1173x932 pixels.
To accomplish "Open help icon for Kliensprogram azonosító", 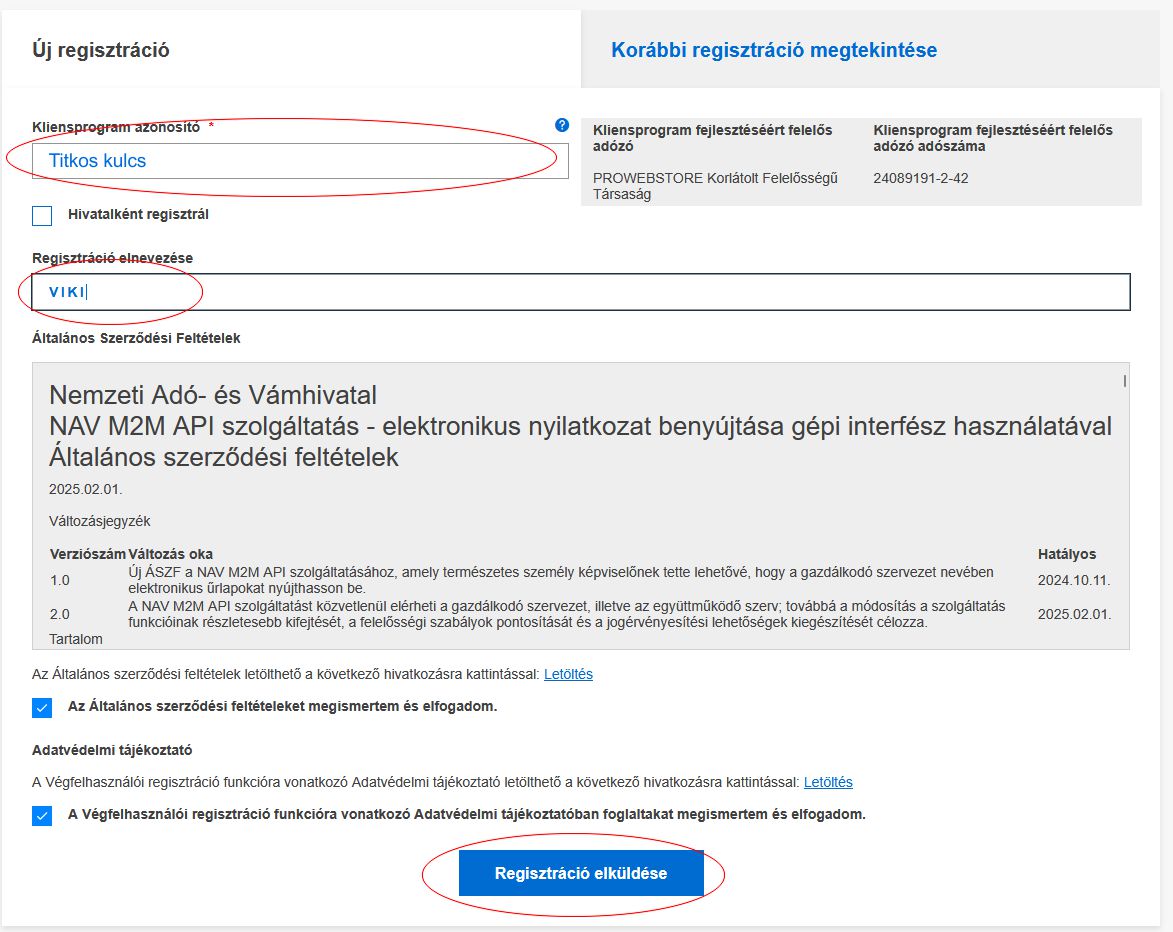I will [562, 125].
